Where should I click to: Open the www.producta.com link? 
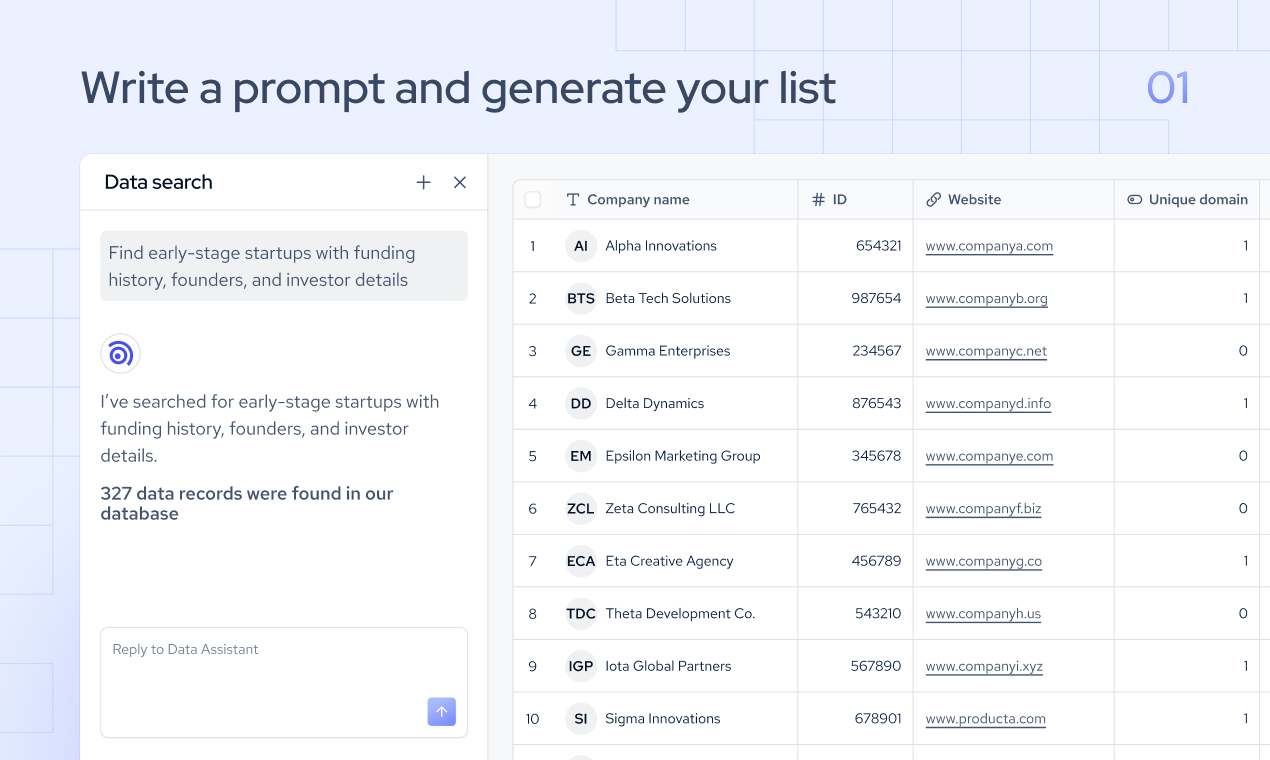(985, 719)
